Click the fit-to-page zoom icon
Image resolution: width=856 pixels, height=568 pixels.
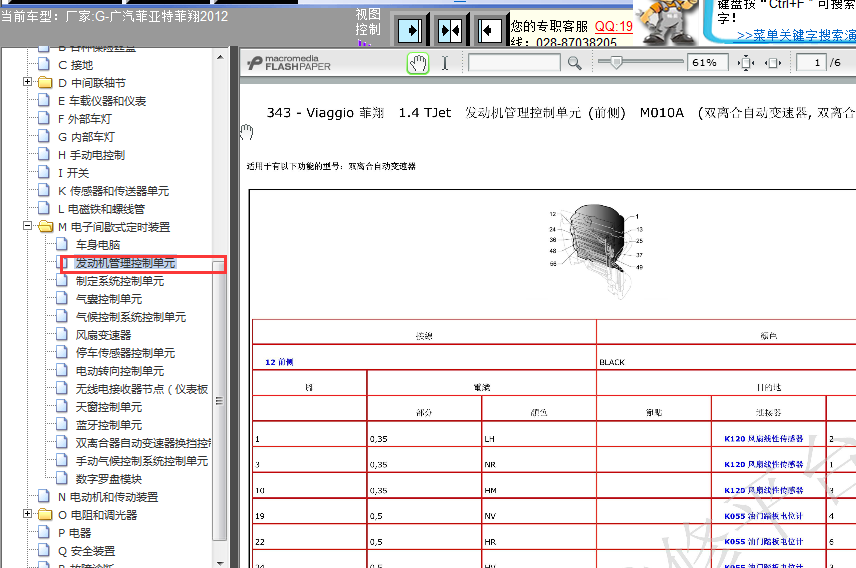[x=746, y=63]
